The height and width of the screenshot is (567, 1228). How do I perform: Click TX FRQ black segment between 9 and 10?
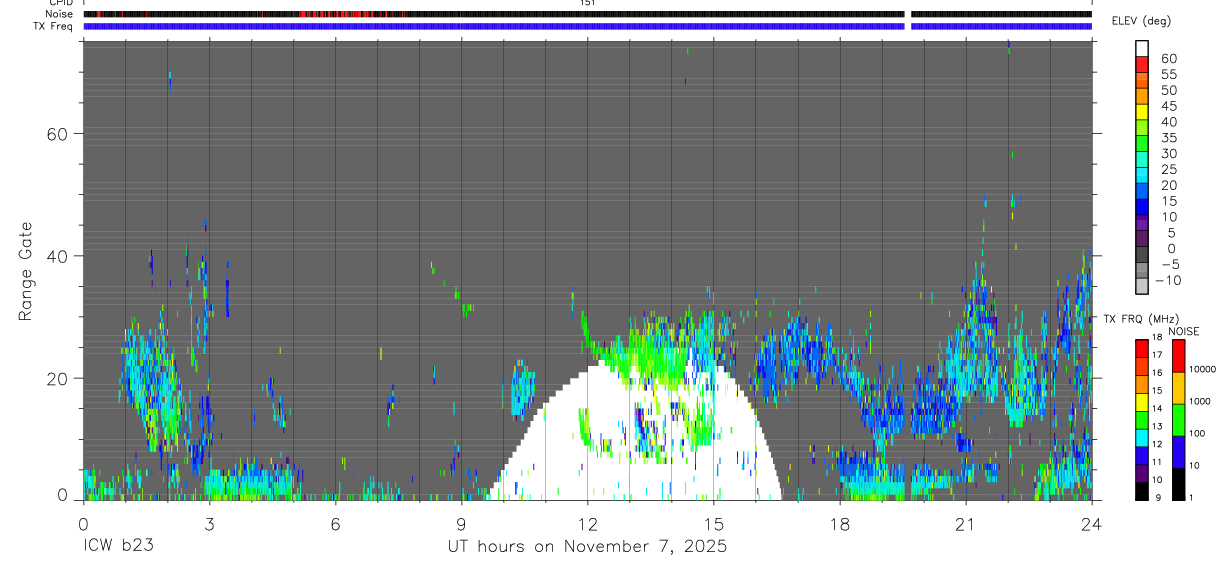tap(1142, 491)
